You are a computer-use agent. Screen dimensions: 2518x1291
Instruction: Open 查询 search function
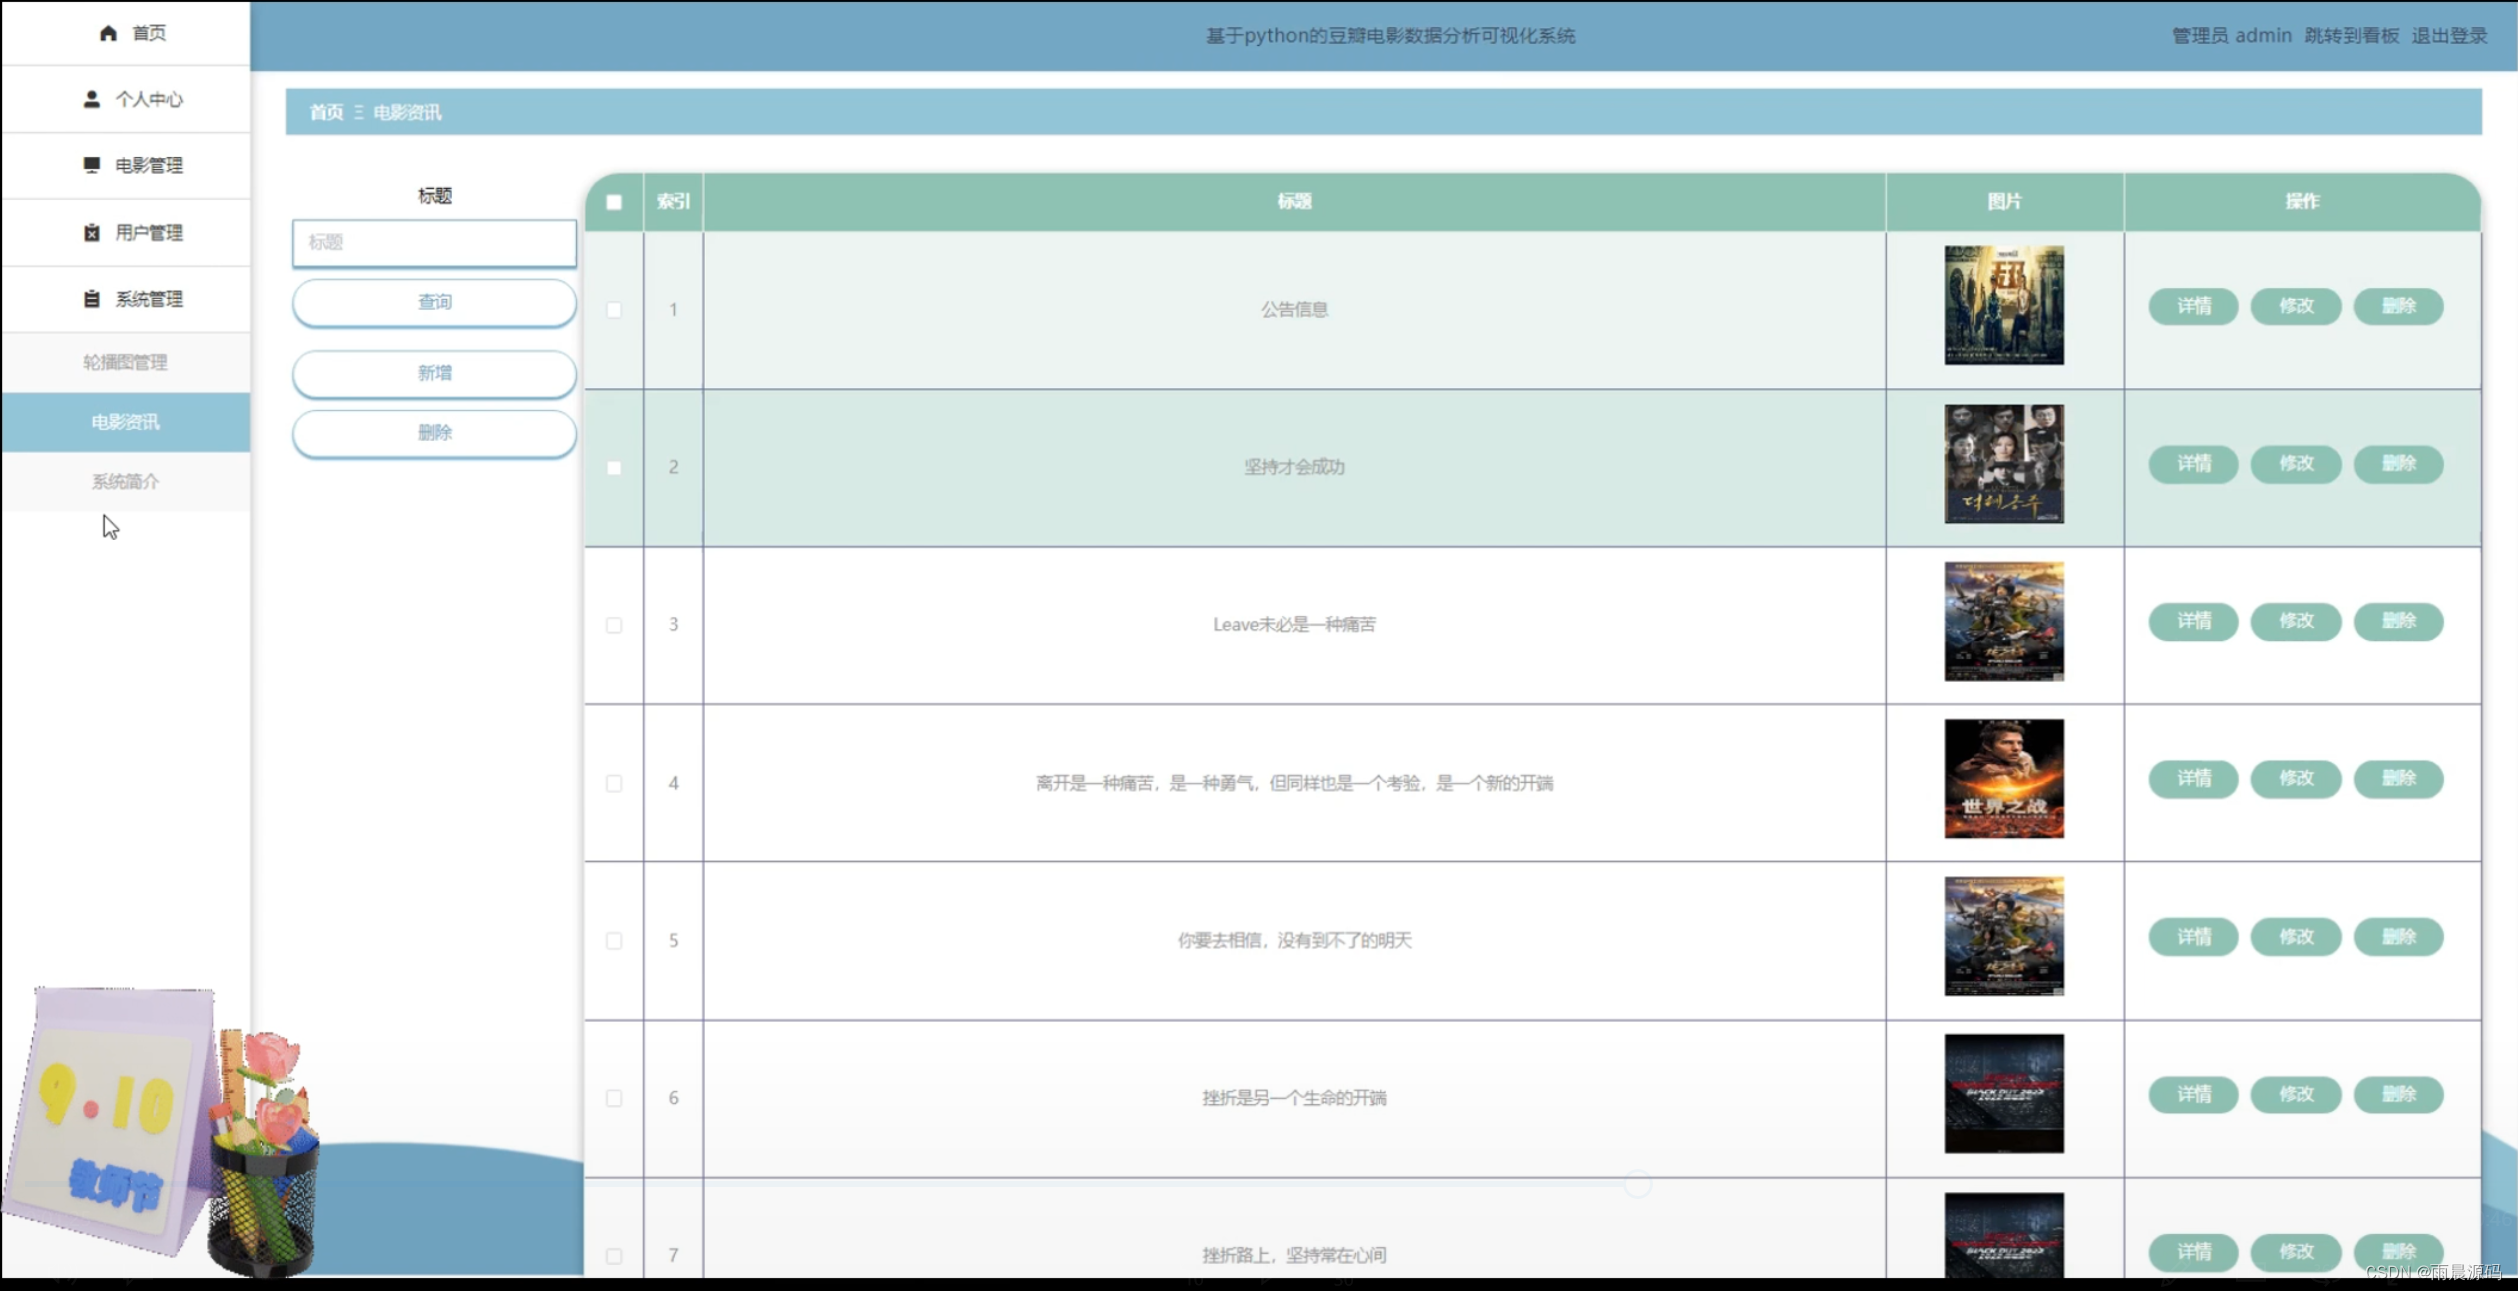(433, 301)
